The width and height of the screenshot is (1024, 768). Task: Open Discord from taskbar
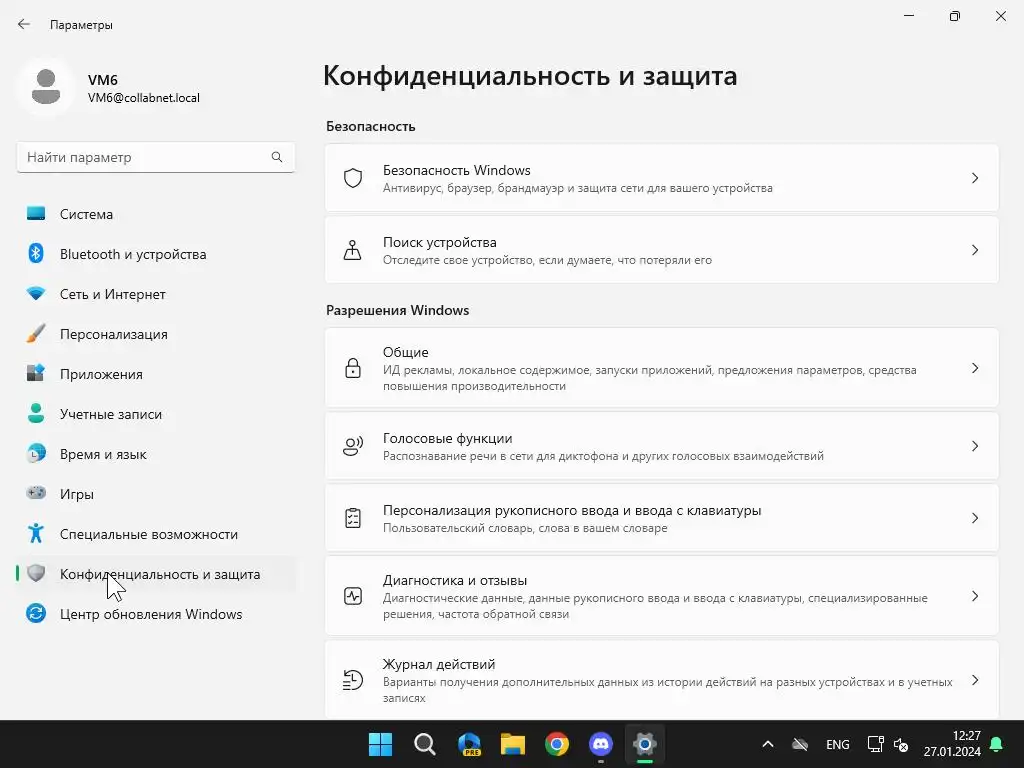coord(601,744)
